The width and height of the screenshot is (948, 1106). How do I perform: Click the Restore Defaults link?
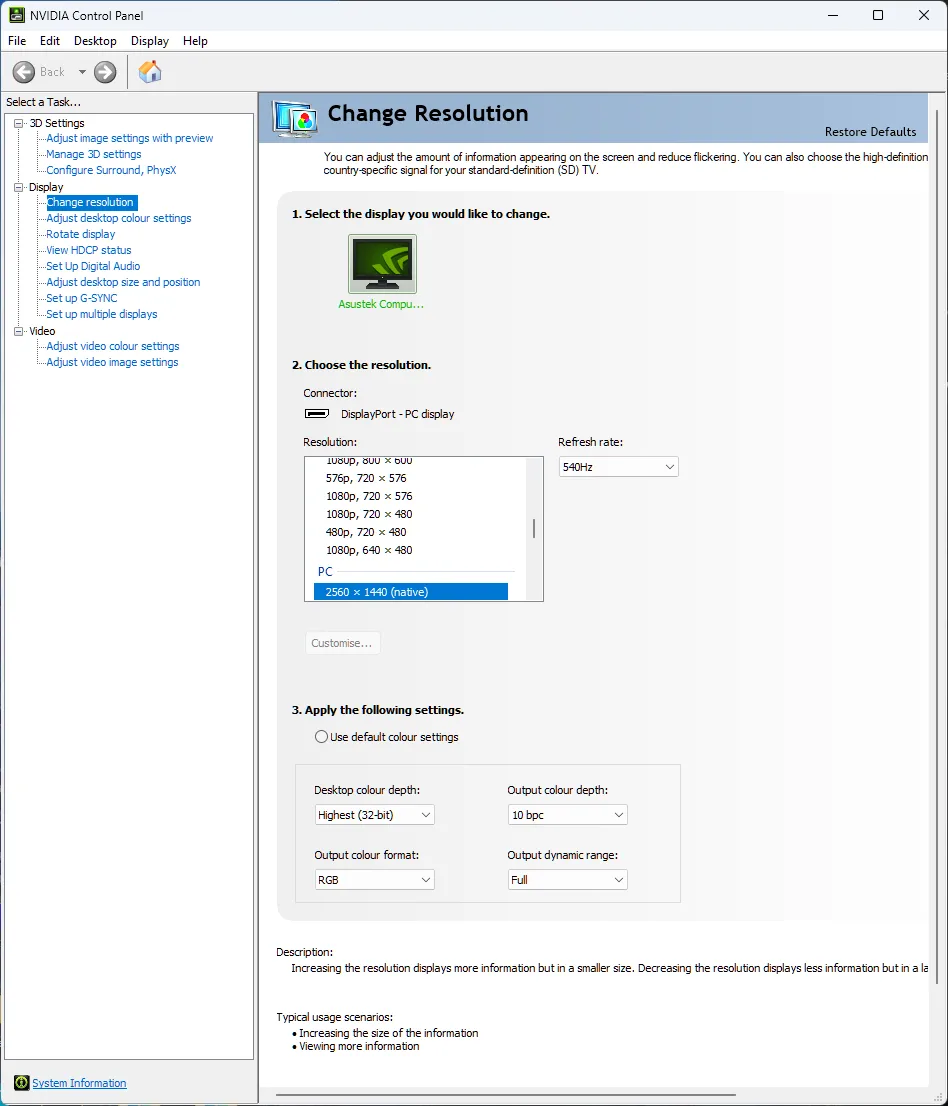pos(870,132)
